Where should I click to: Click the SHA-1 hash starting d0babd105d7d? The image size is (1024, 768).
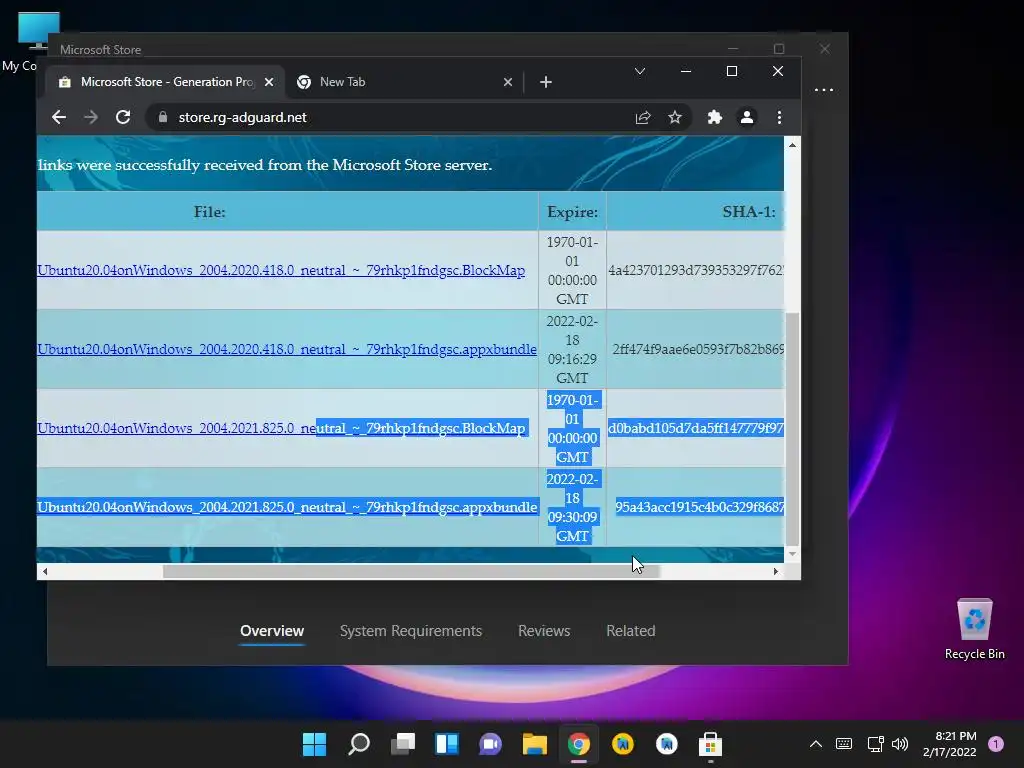[696, 428]
